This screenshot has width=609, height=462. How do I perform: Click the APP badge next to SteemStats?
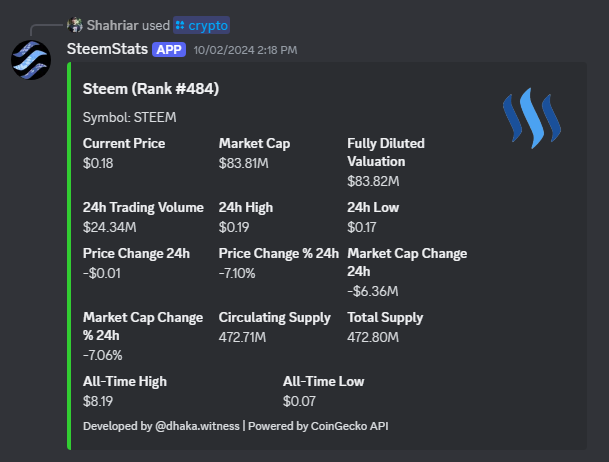click(x=167, y=49)
